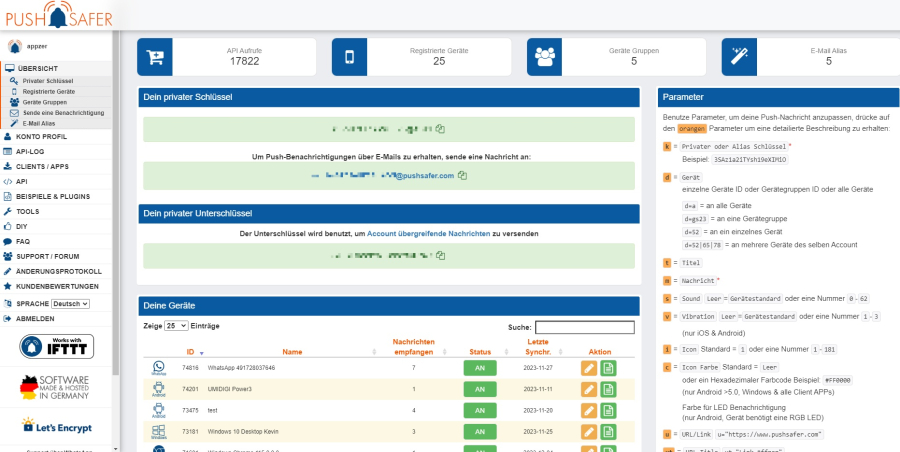Toggle status of Windows 10 Desktop Kevin
Screen dimensions: 900x452
(x=479, y=431)
